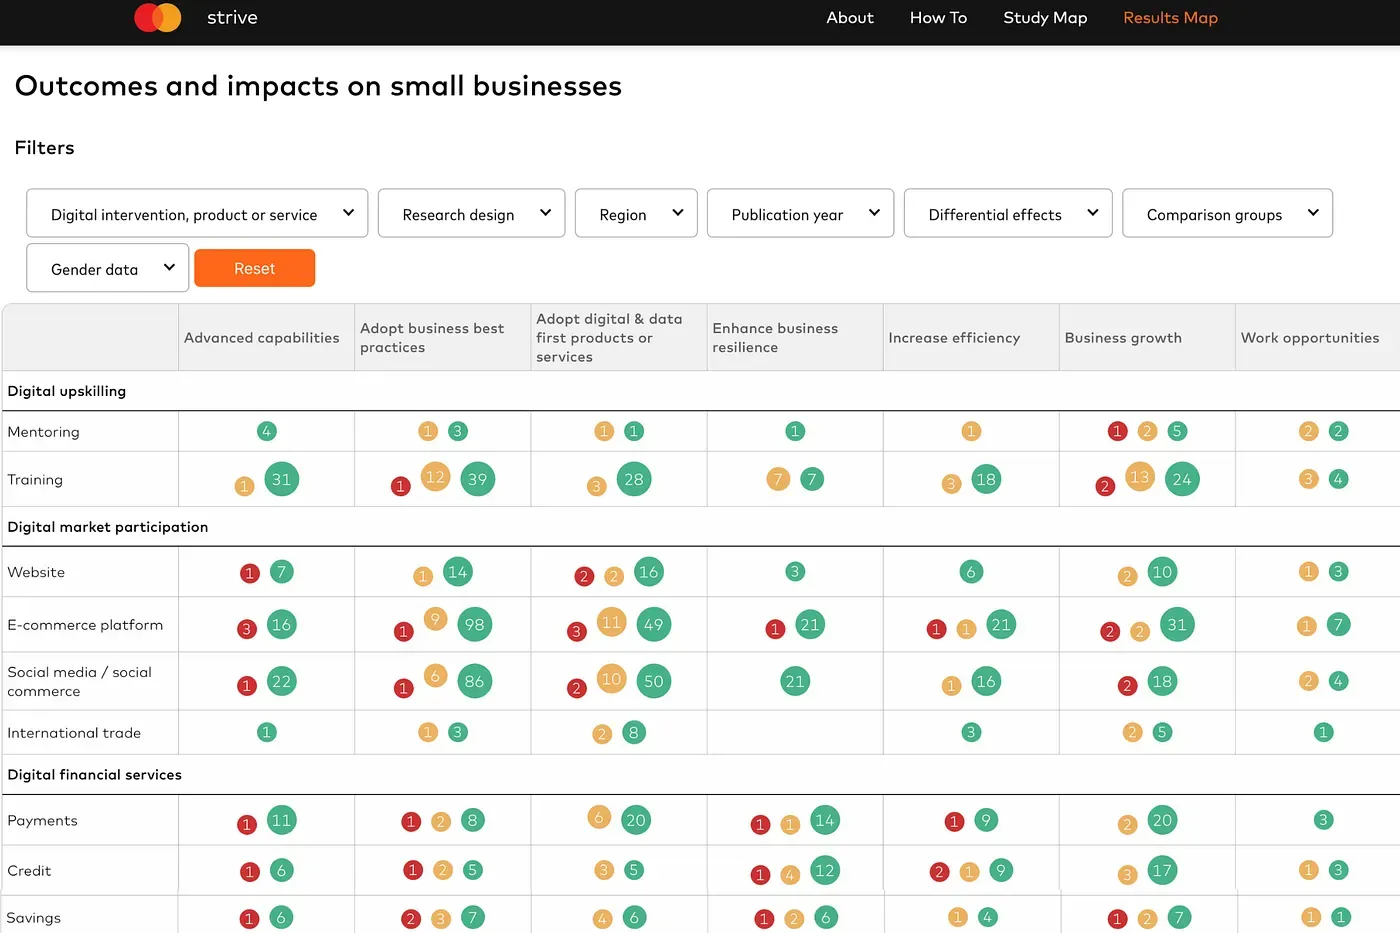This screenshot has width=1400, height=933.
Task: Open the Gender data dropdown
Action: click(107, 269)
